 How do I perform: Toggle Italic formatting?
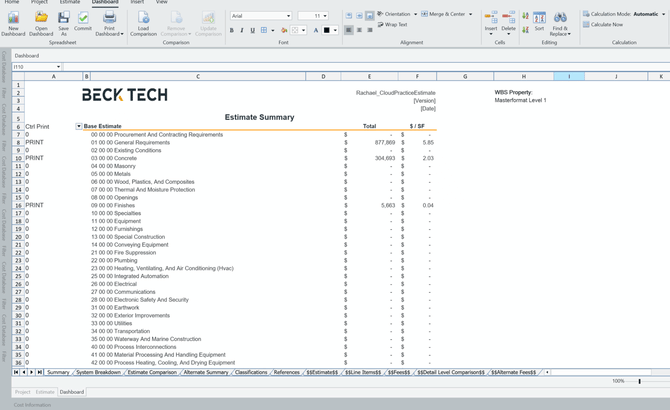point(242,31)
